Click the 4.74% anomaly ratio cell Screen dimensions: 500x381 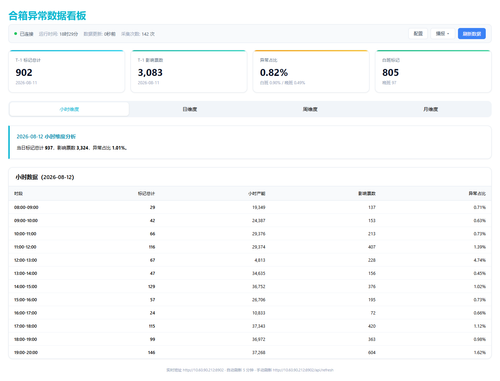[480, 260]
